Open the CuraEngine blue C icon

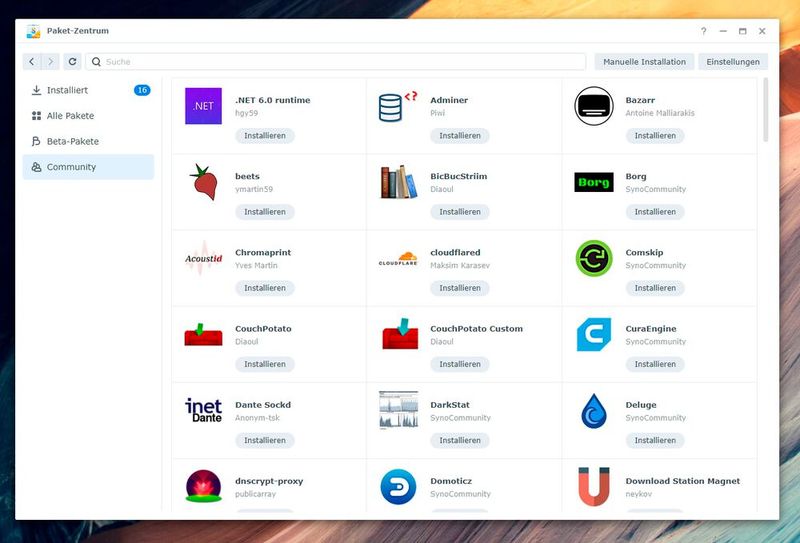594,334
